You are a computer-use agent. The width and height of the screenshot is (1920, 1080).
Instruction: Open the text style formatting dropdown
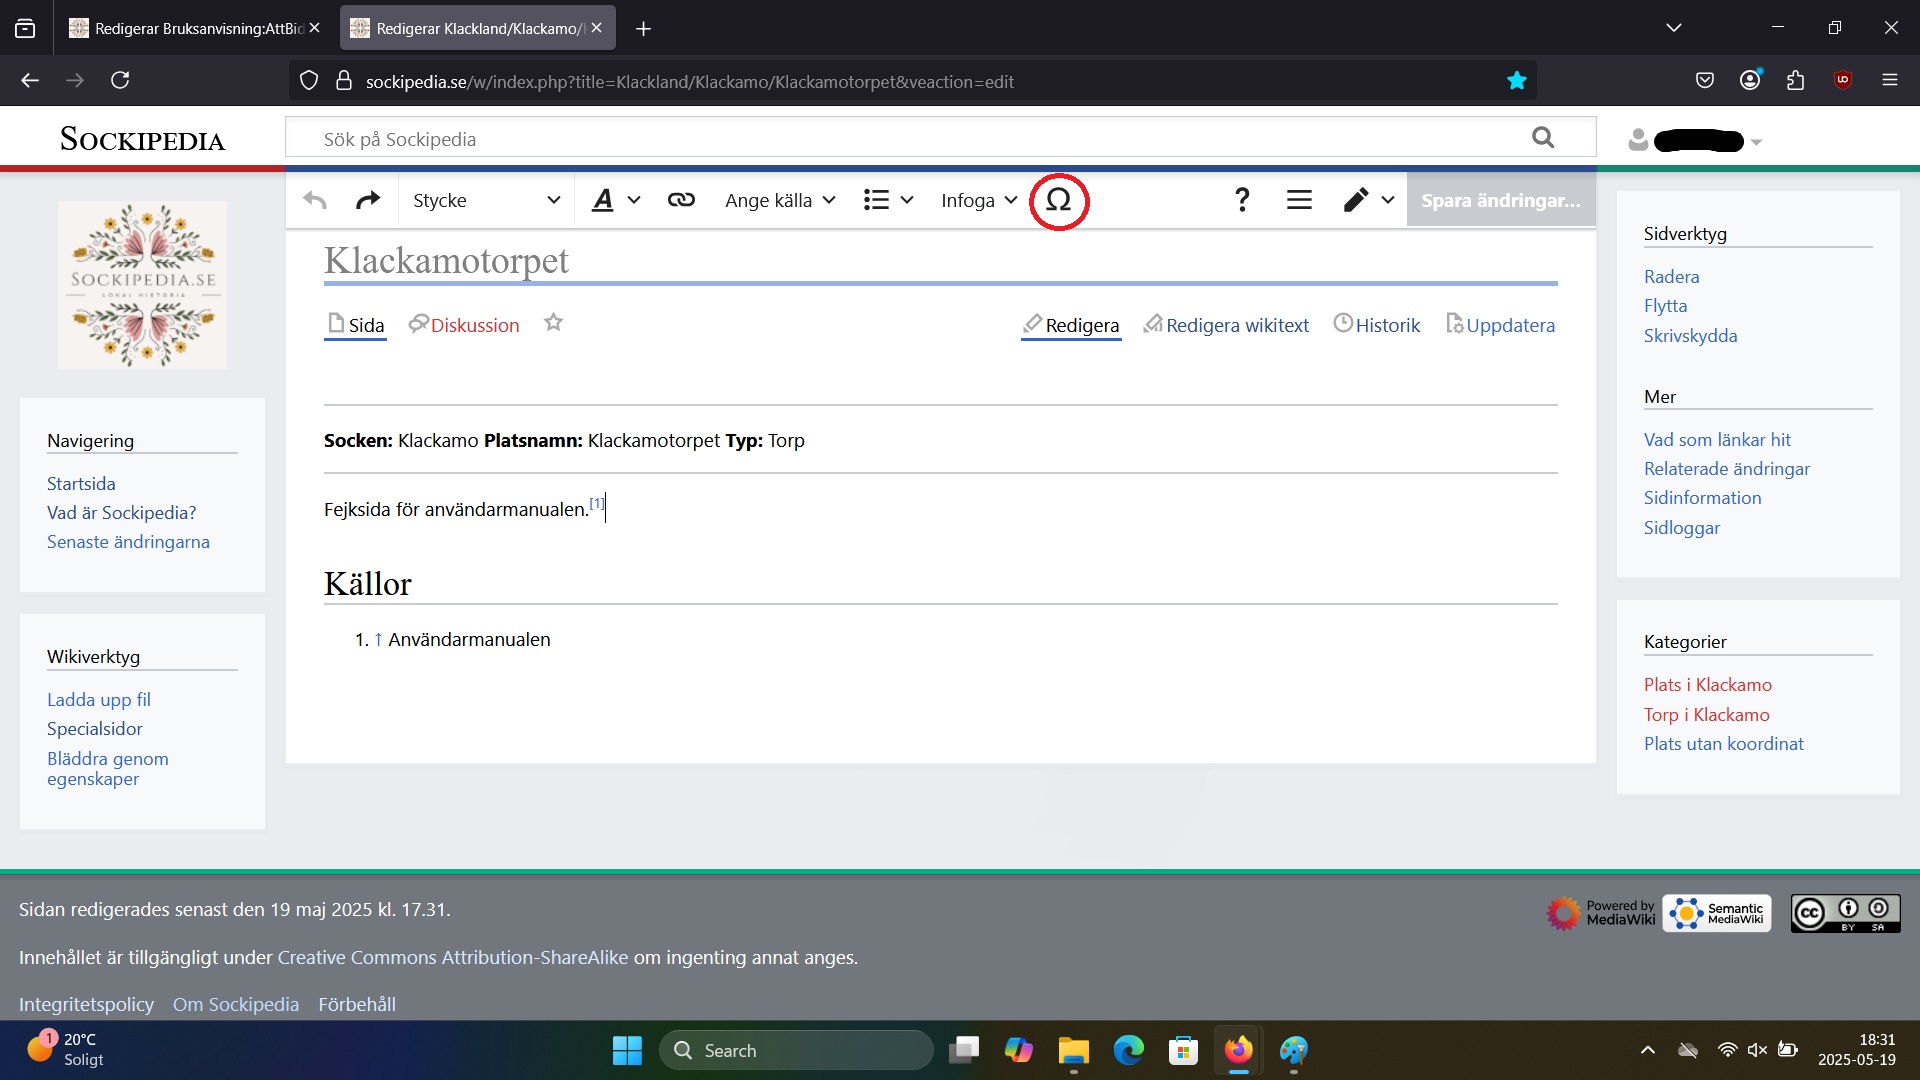(615, 200)
